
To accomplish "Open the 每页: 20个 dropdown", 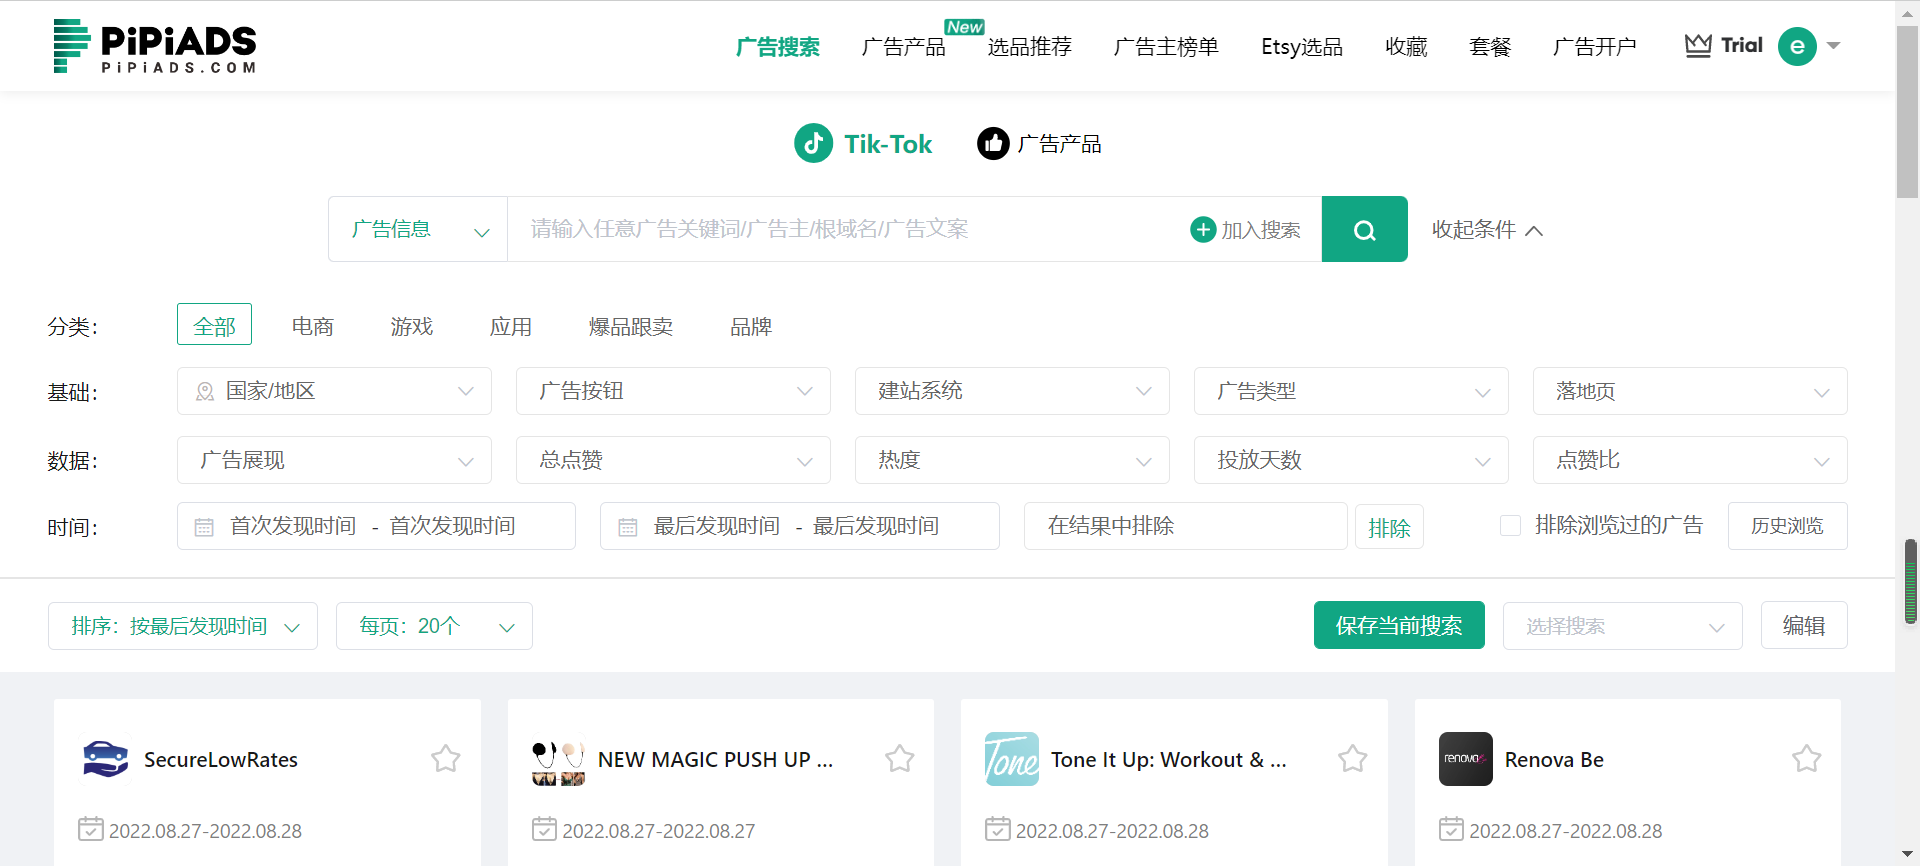I will pos(434,626).
